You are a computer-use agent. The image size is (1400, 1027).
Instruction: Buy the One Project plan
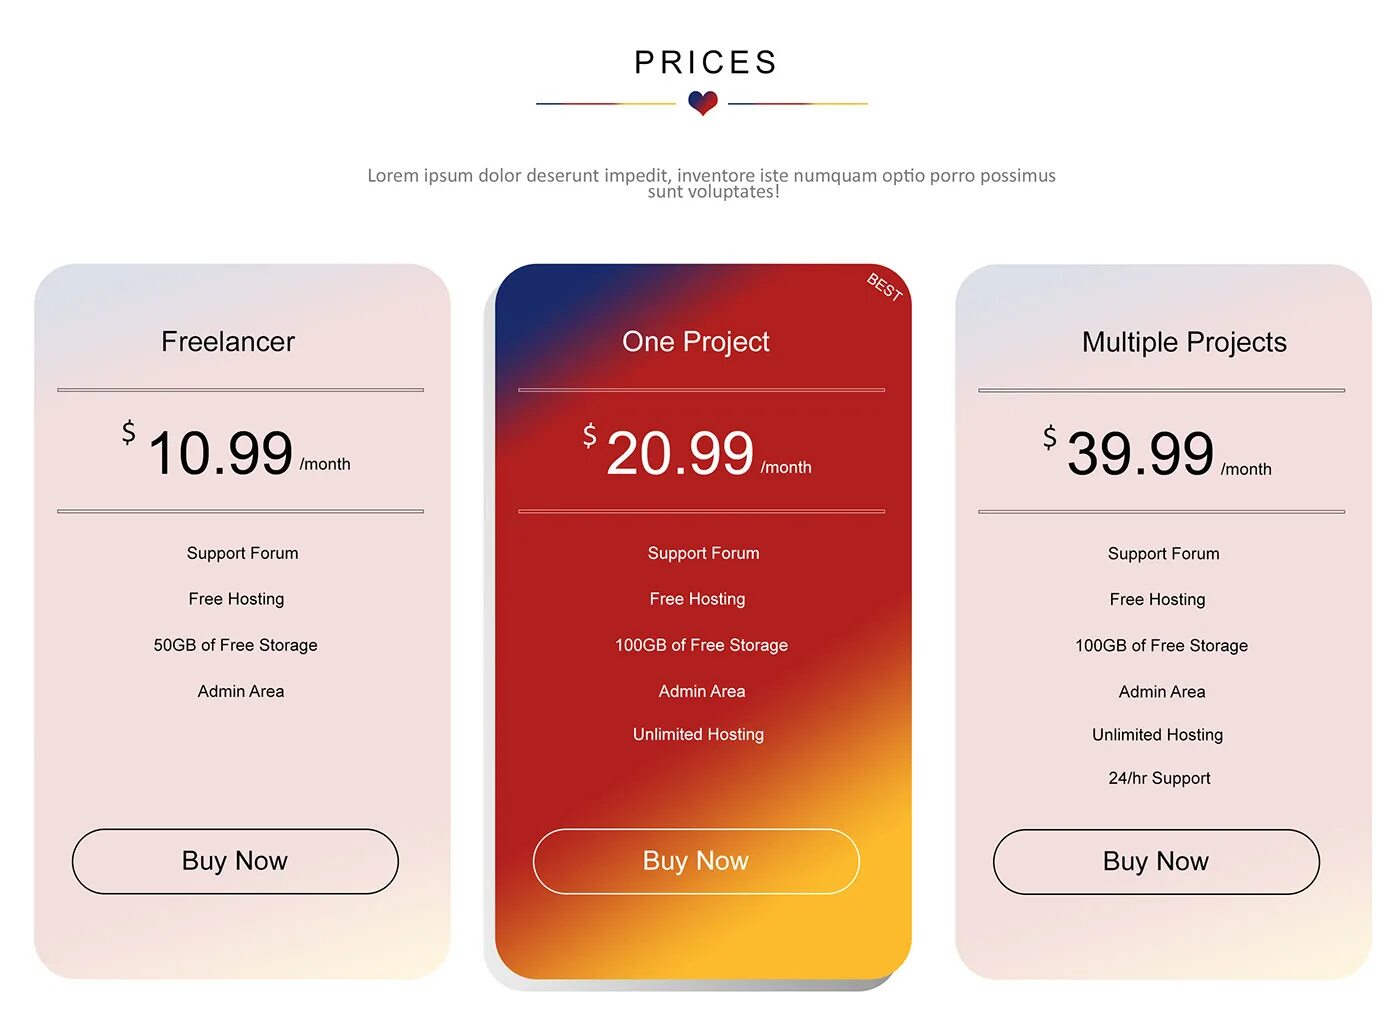click(x=696, y=861)
